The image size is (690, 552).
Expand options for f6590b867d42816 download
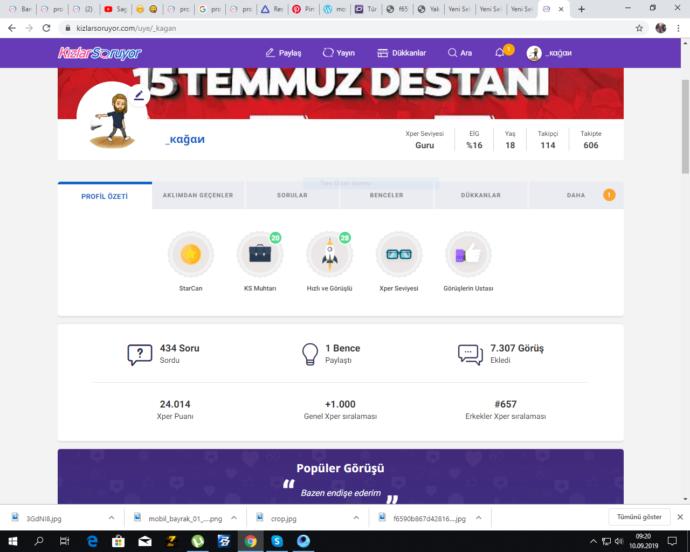479,518
